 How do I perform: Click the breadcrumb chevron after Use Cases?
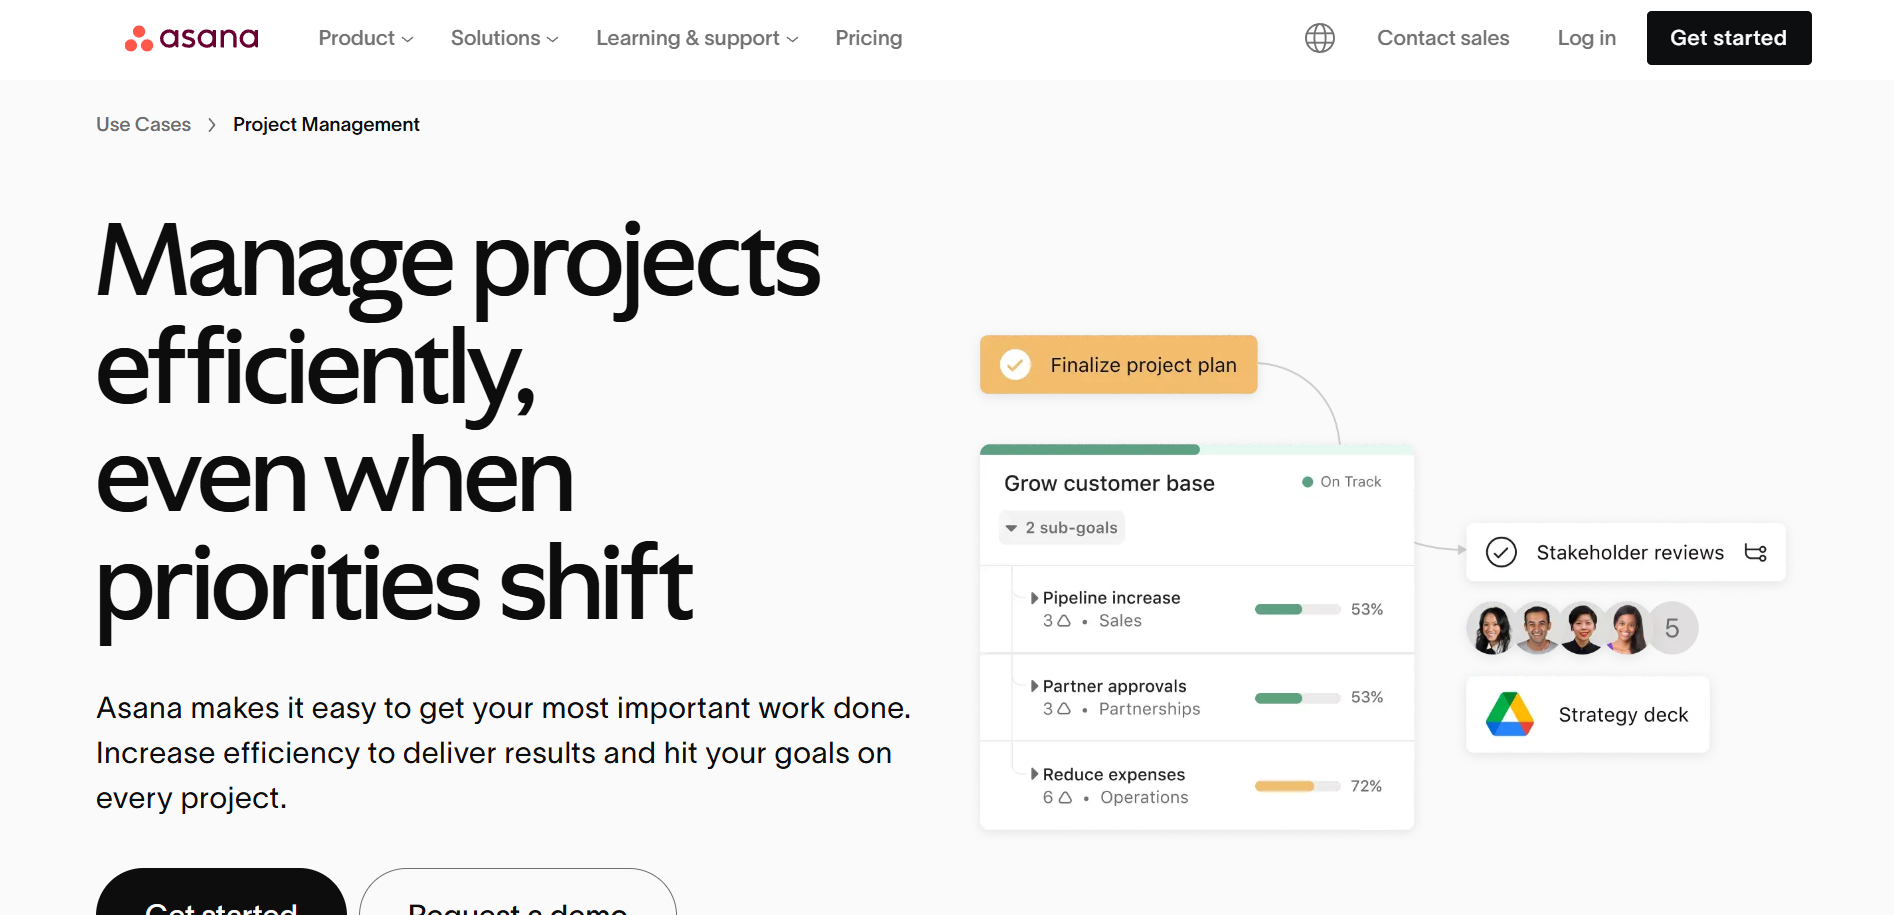click(x=212, y=125)
